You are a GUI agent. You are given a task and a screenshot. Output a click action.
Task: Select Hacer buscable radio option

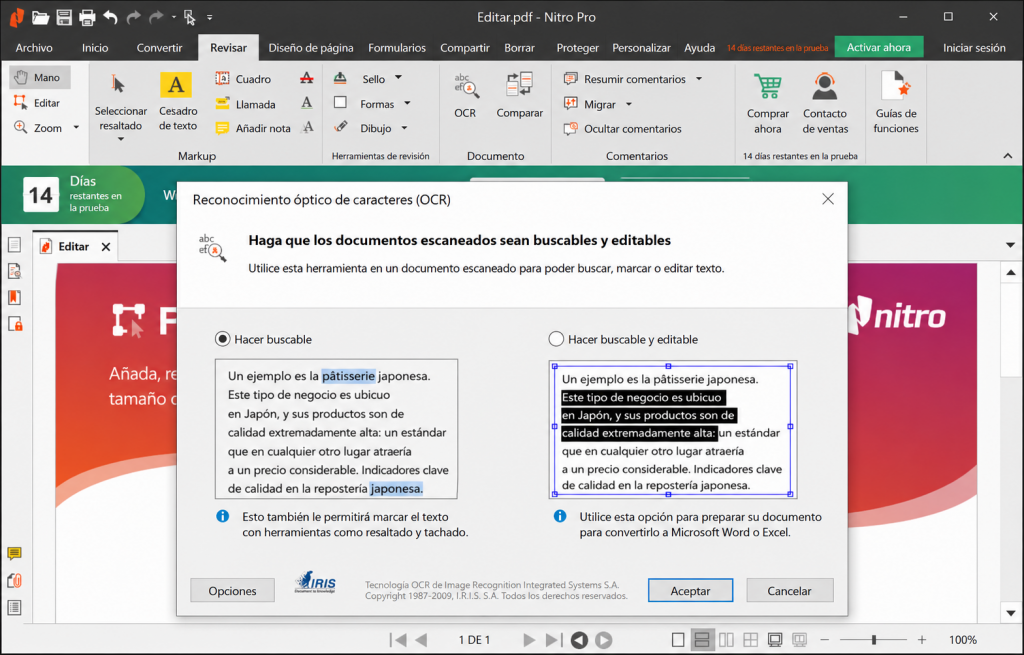(x=223, y=339)
